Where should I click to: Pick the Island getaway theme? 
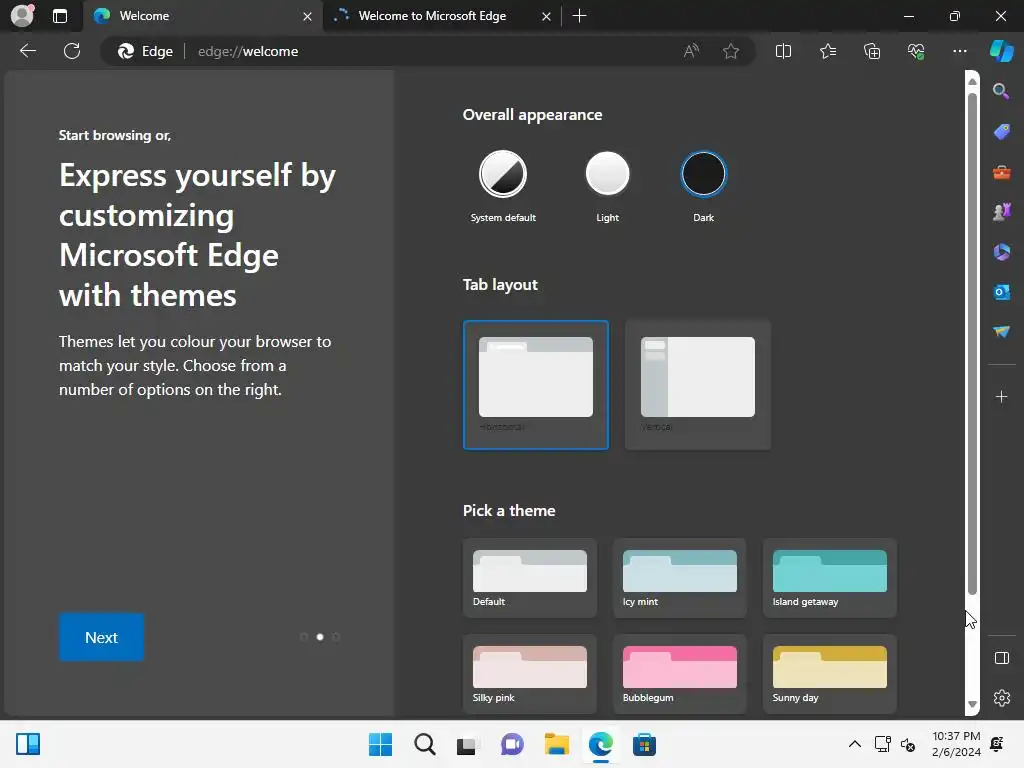(829, 578)
